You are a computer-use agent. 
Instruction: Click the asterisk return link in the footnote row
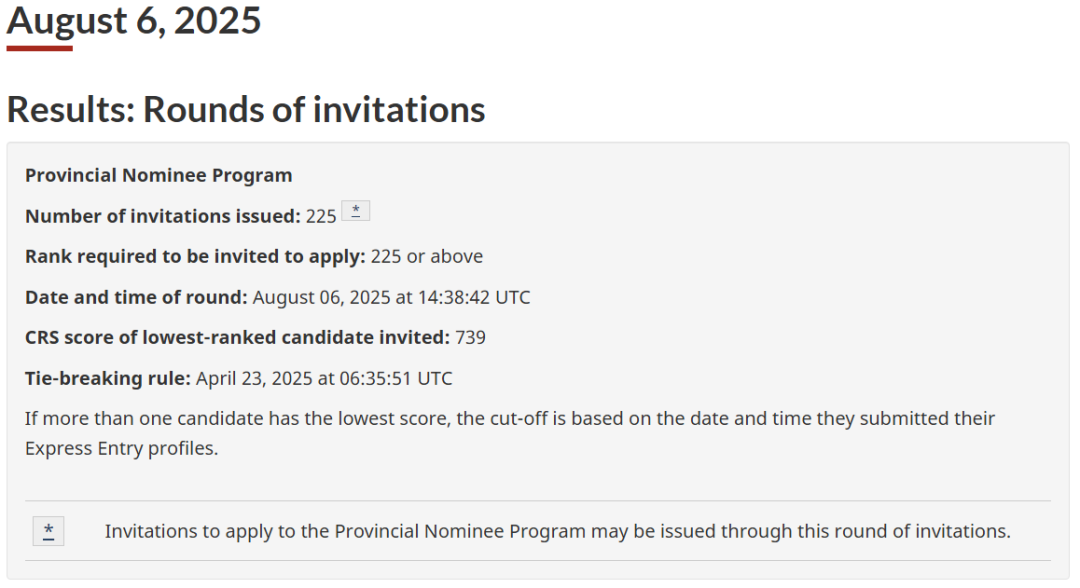(x=48, y=531)
